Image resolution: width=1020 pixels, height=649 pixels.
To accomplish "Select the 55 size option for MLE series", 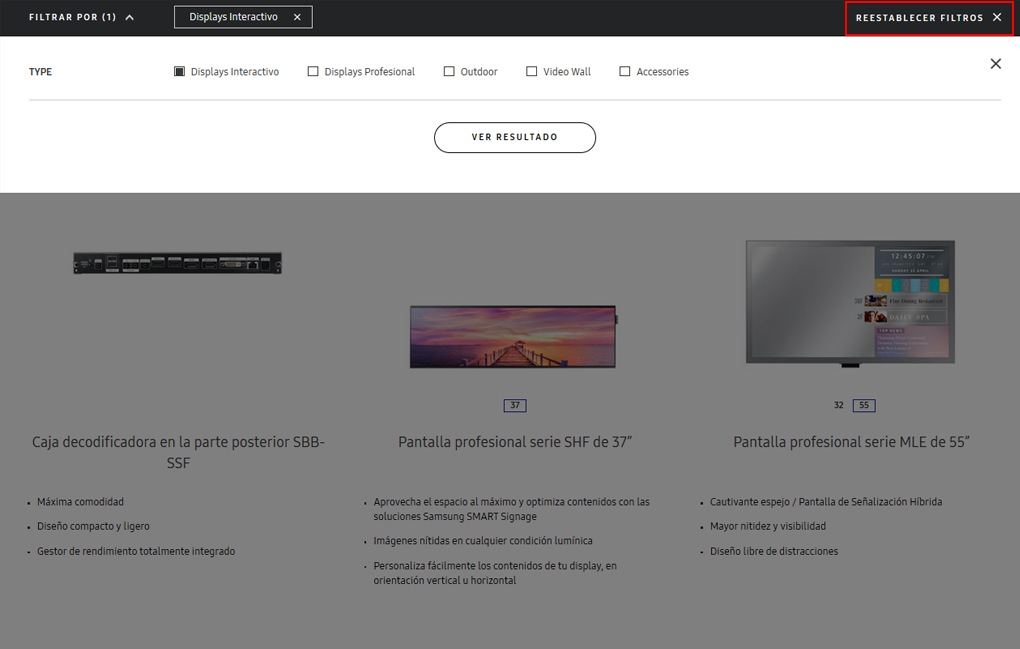I will [x=864, y=405].
